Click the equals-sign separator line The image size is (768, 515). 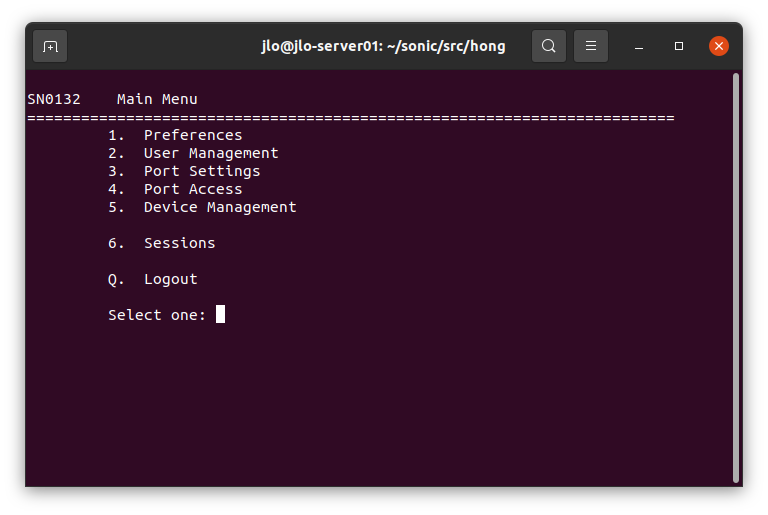point(350,118)
